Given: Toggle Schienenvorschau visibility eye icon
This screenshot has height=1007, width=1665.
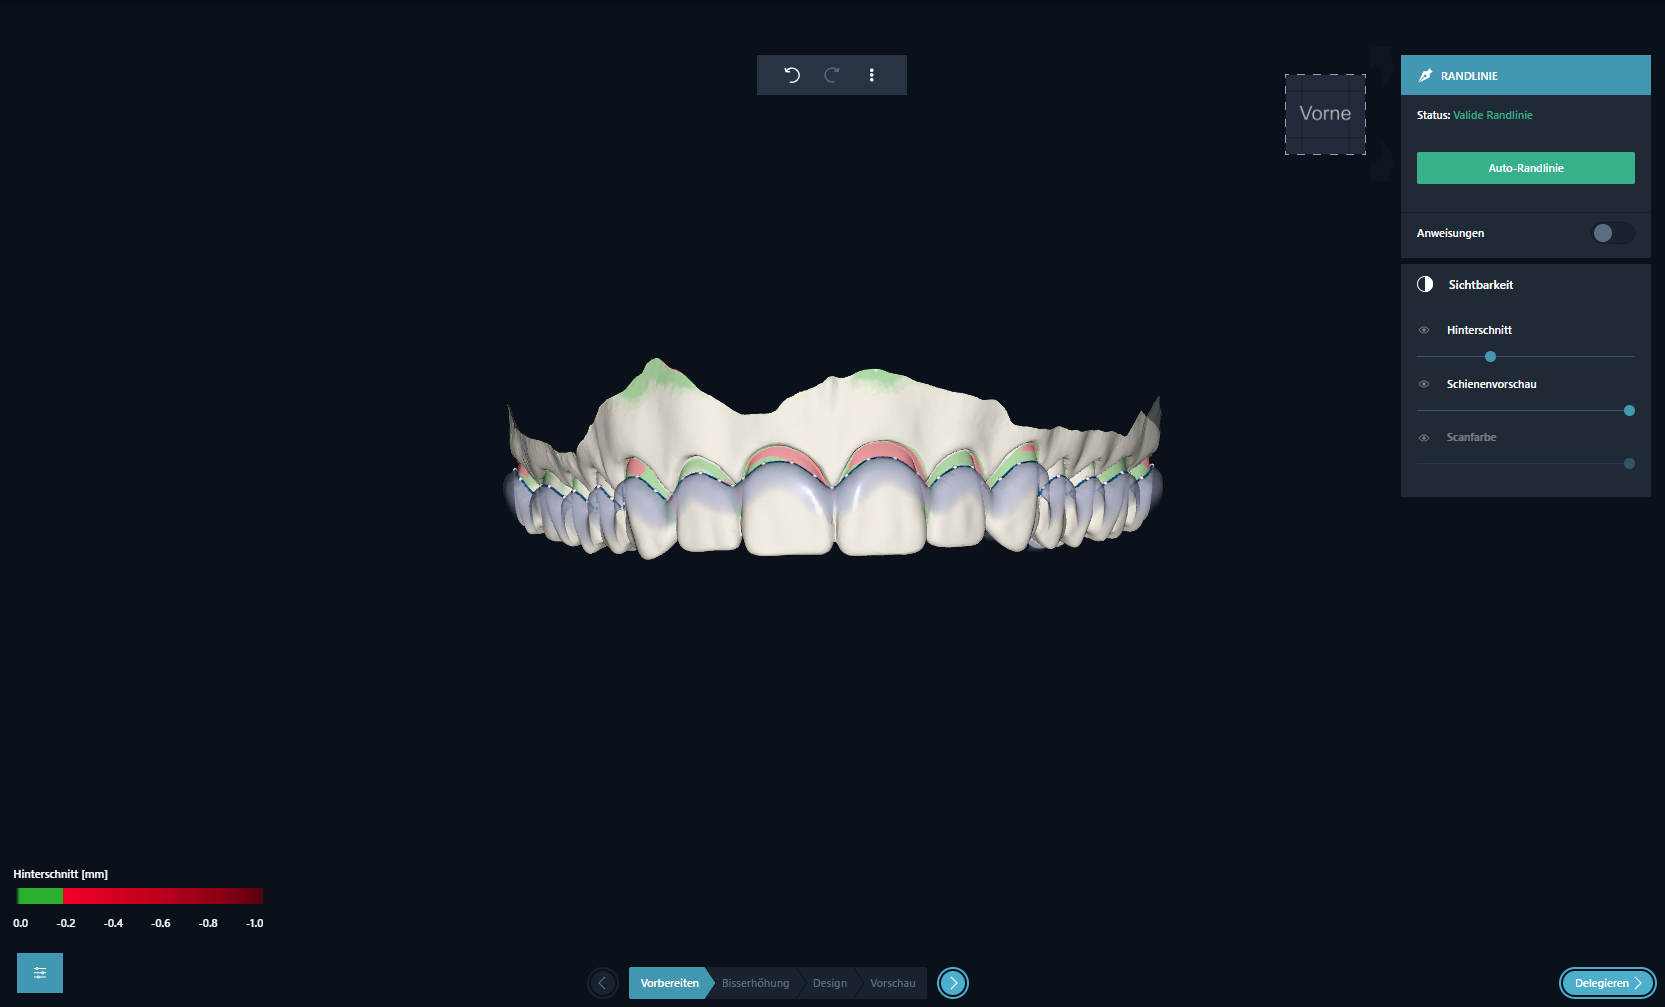Looking at the screenshot, I should point(1424,384).
